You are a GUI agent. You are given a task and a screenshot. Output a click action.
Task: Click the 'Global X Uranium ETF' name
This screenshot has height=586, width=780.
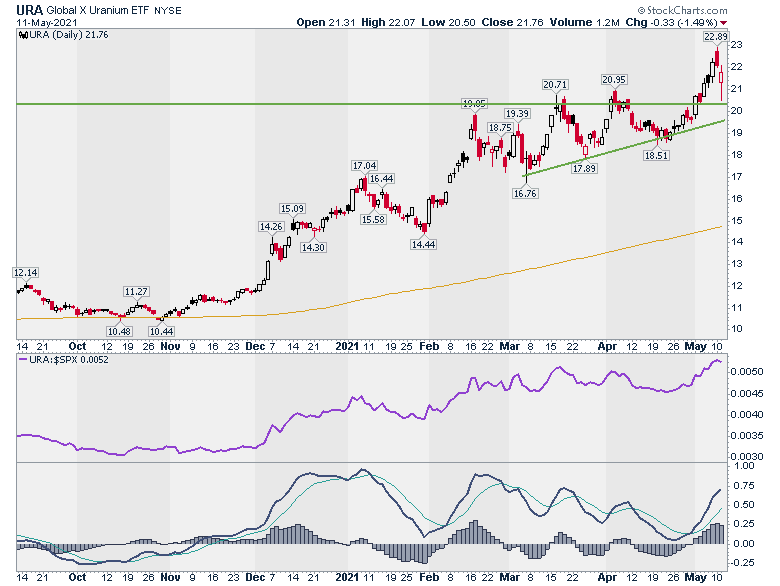click(x=98, y=10)
